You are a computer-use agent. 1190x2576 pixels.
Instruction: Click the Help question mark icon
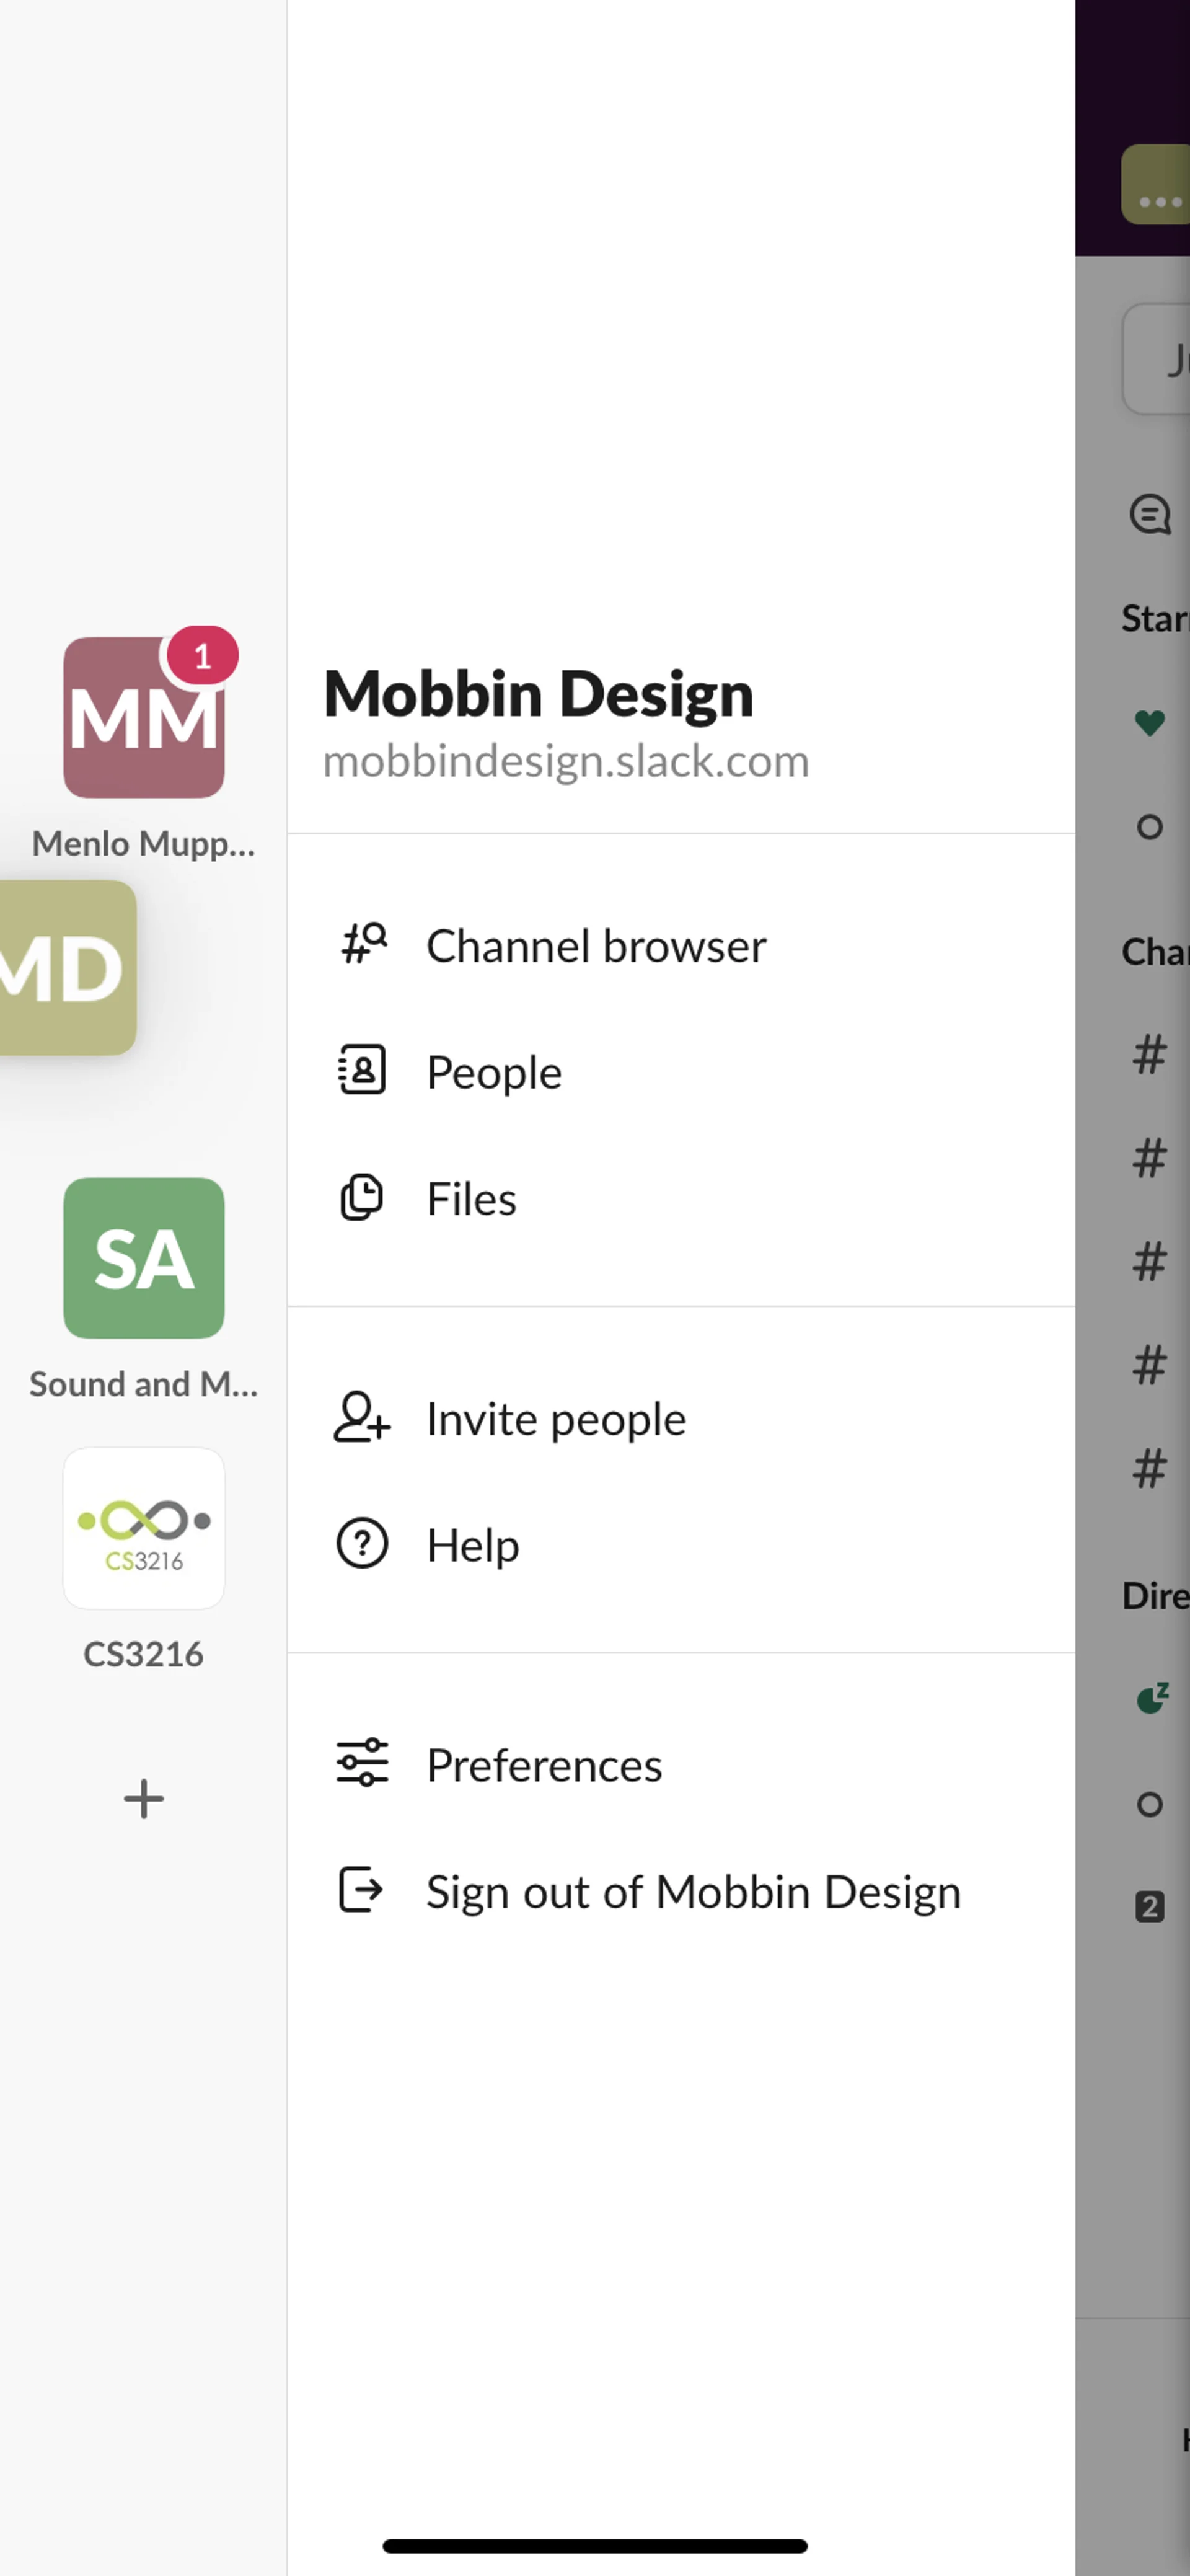[362, 1544]
